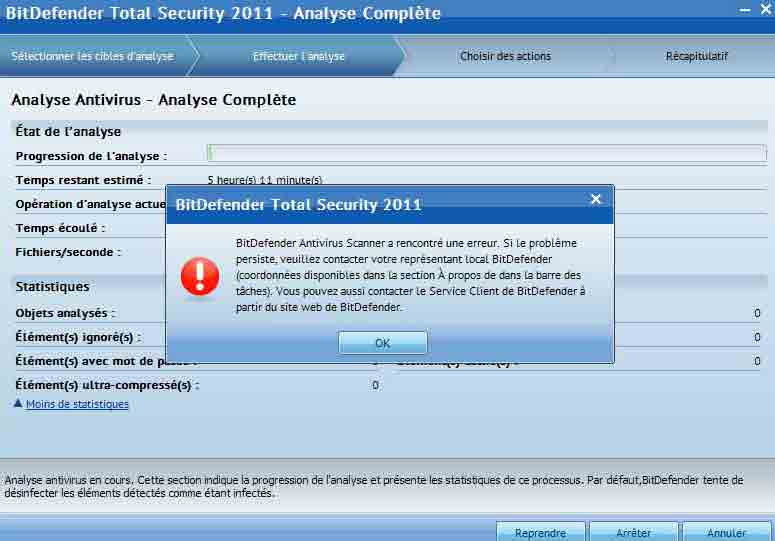Select the Choisir des actions step

(x=505, y=56)
